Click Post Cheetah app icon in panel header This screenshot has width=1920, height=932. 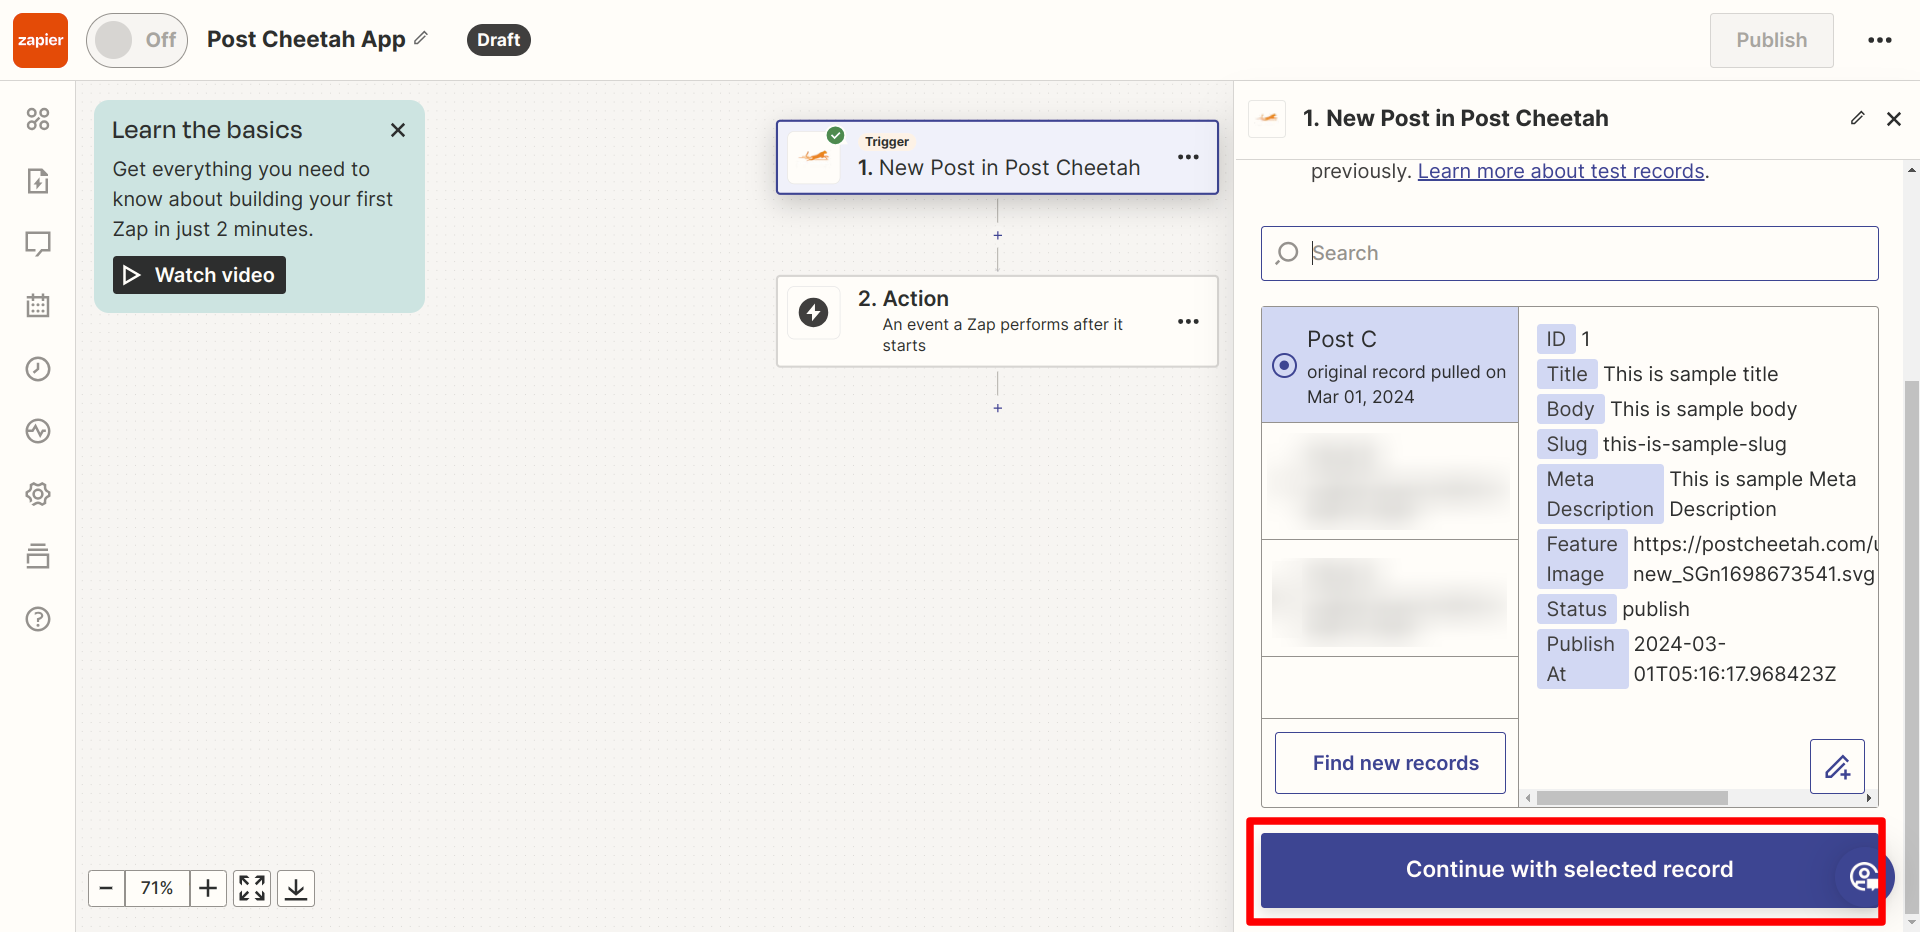(1267, 118)
